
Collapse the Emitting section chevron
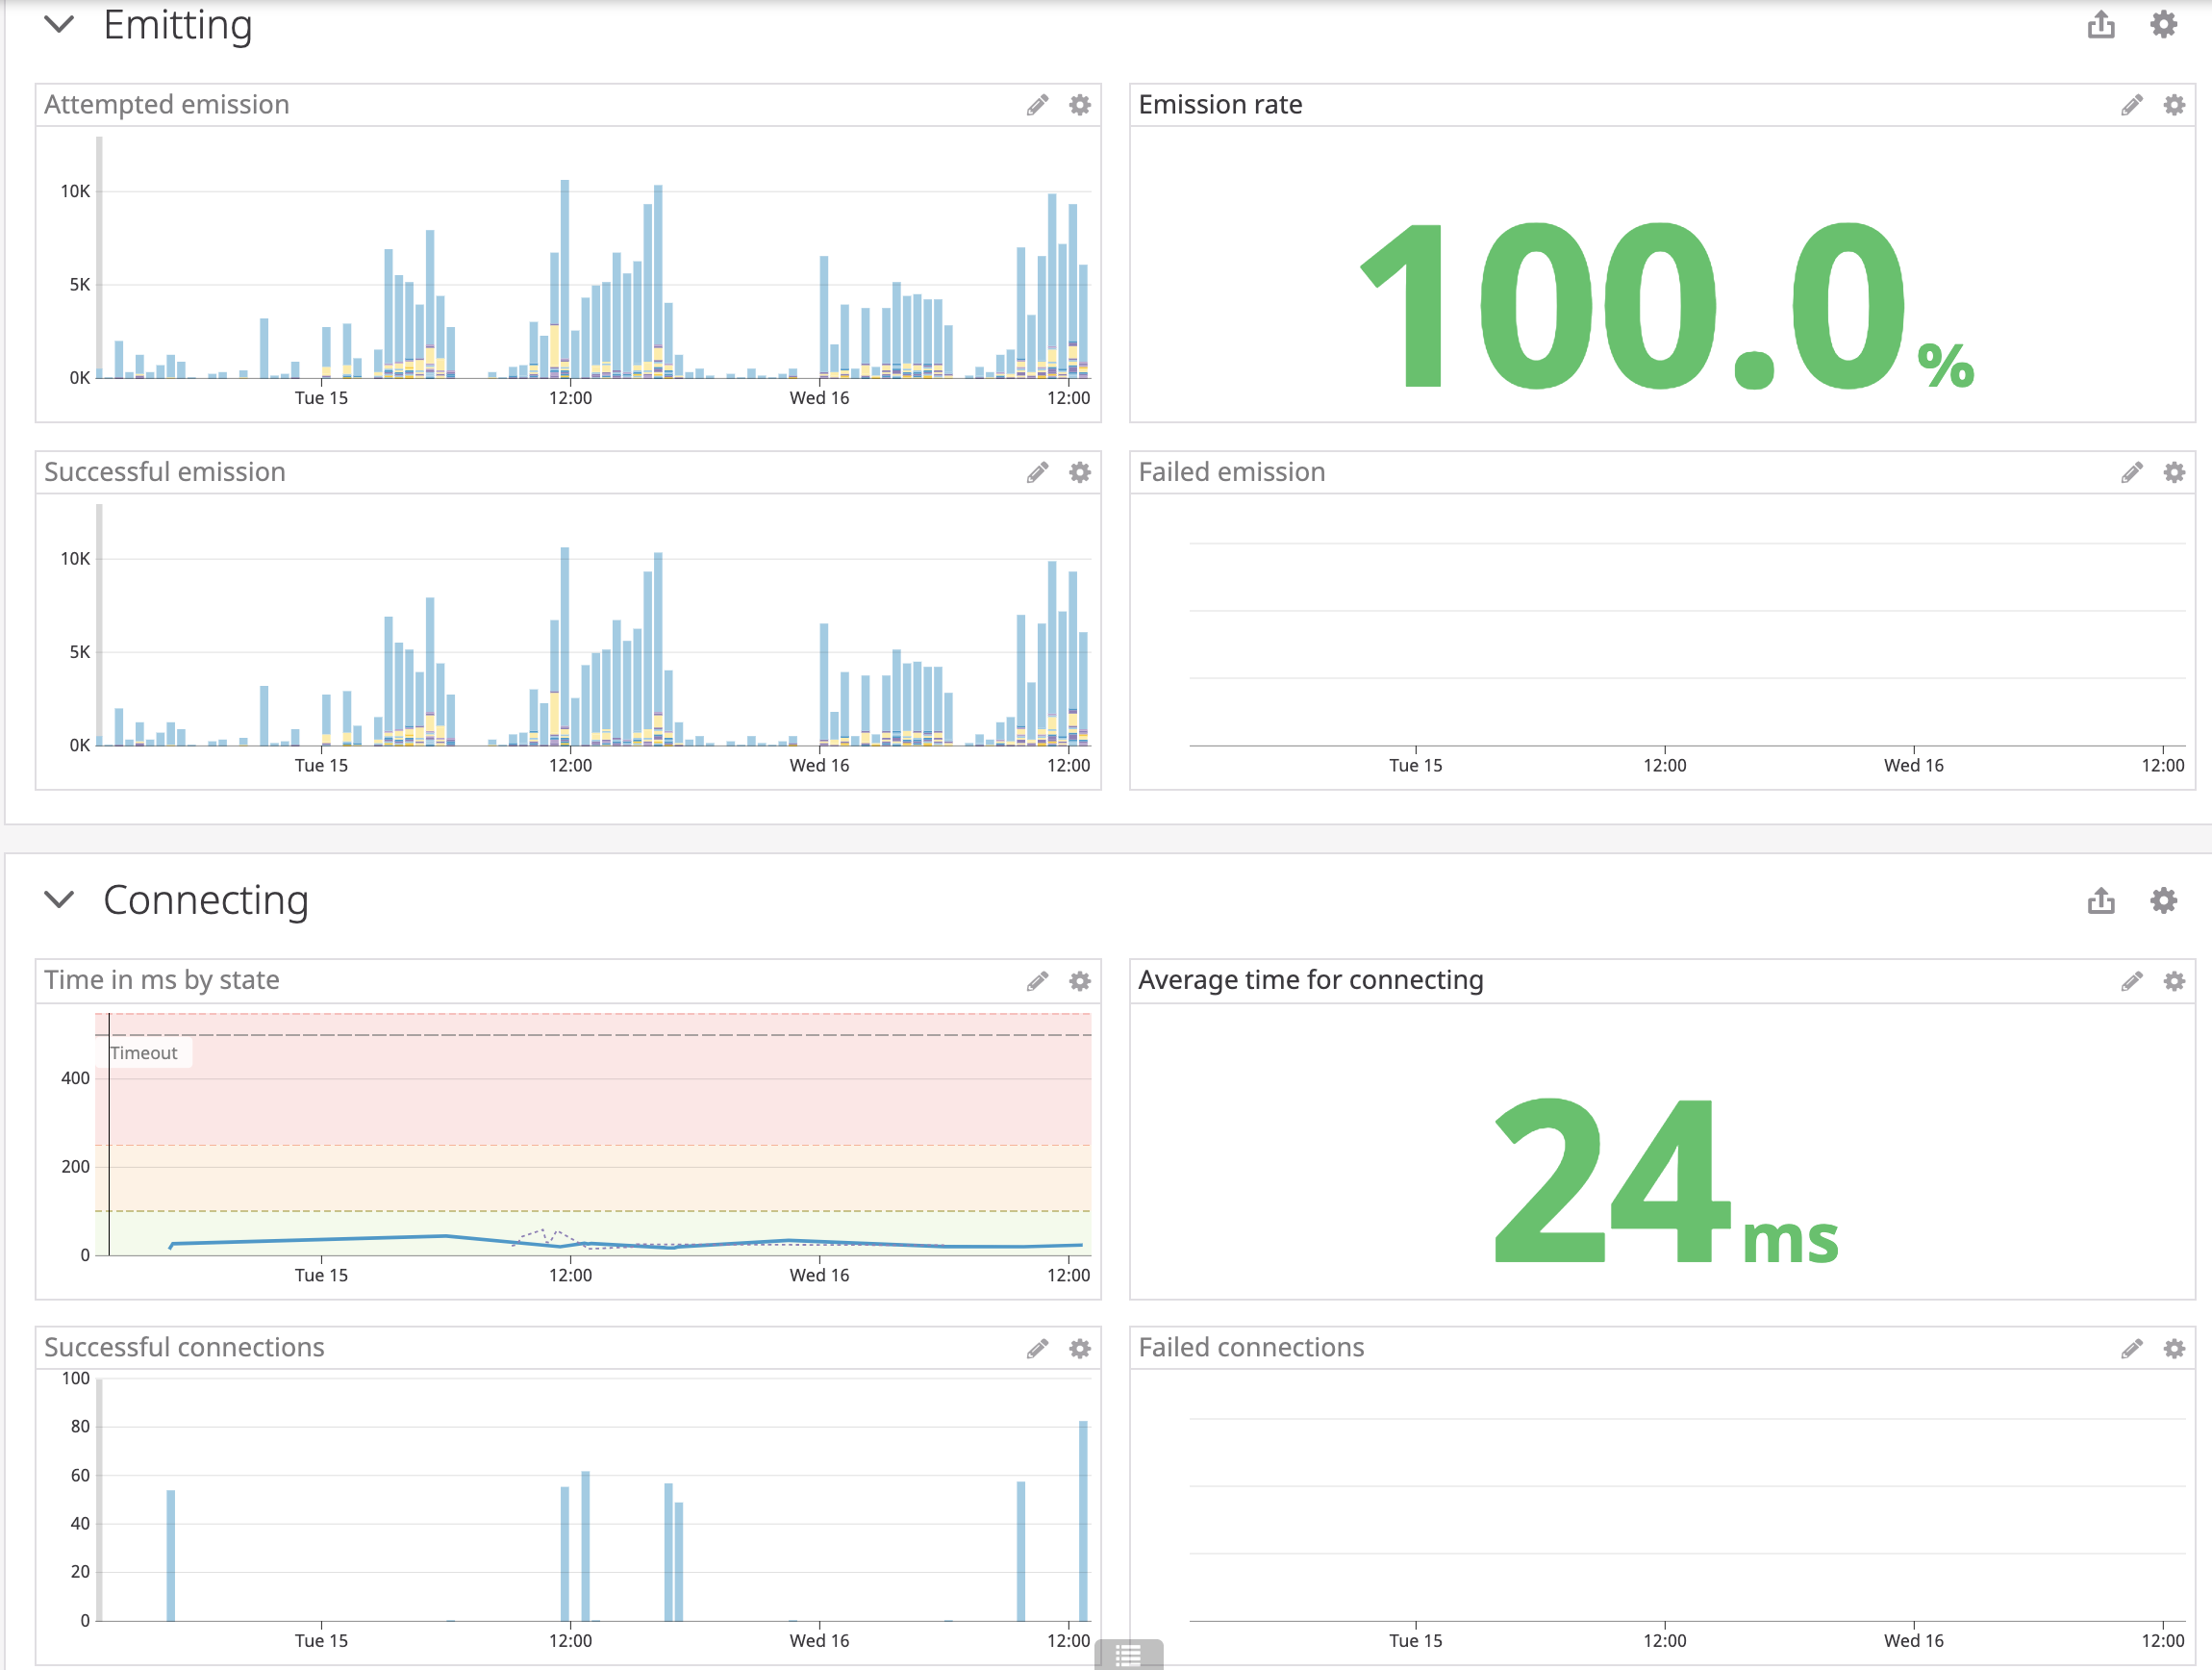click(x=60, y=24)
